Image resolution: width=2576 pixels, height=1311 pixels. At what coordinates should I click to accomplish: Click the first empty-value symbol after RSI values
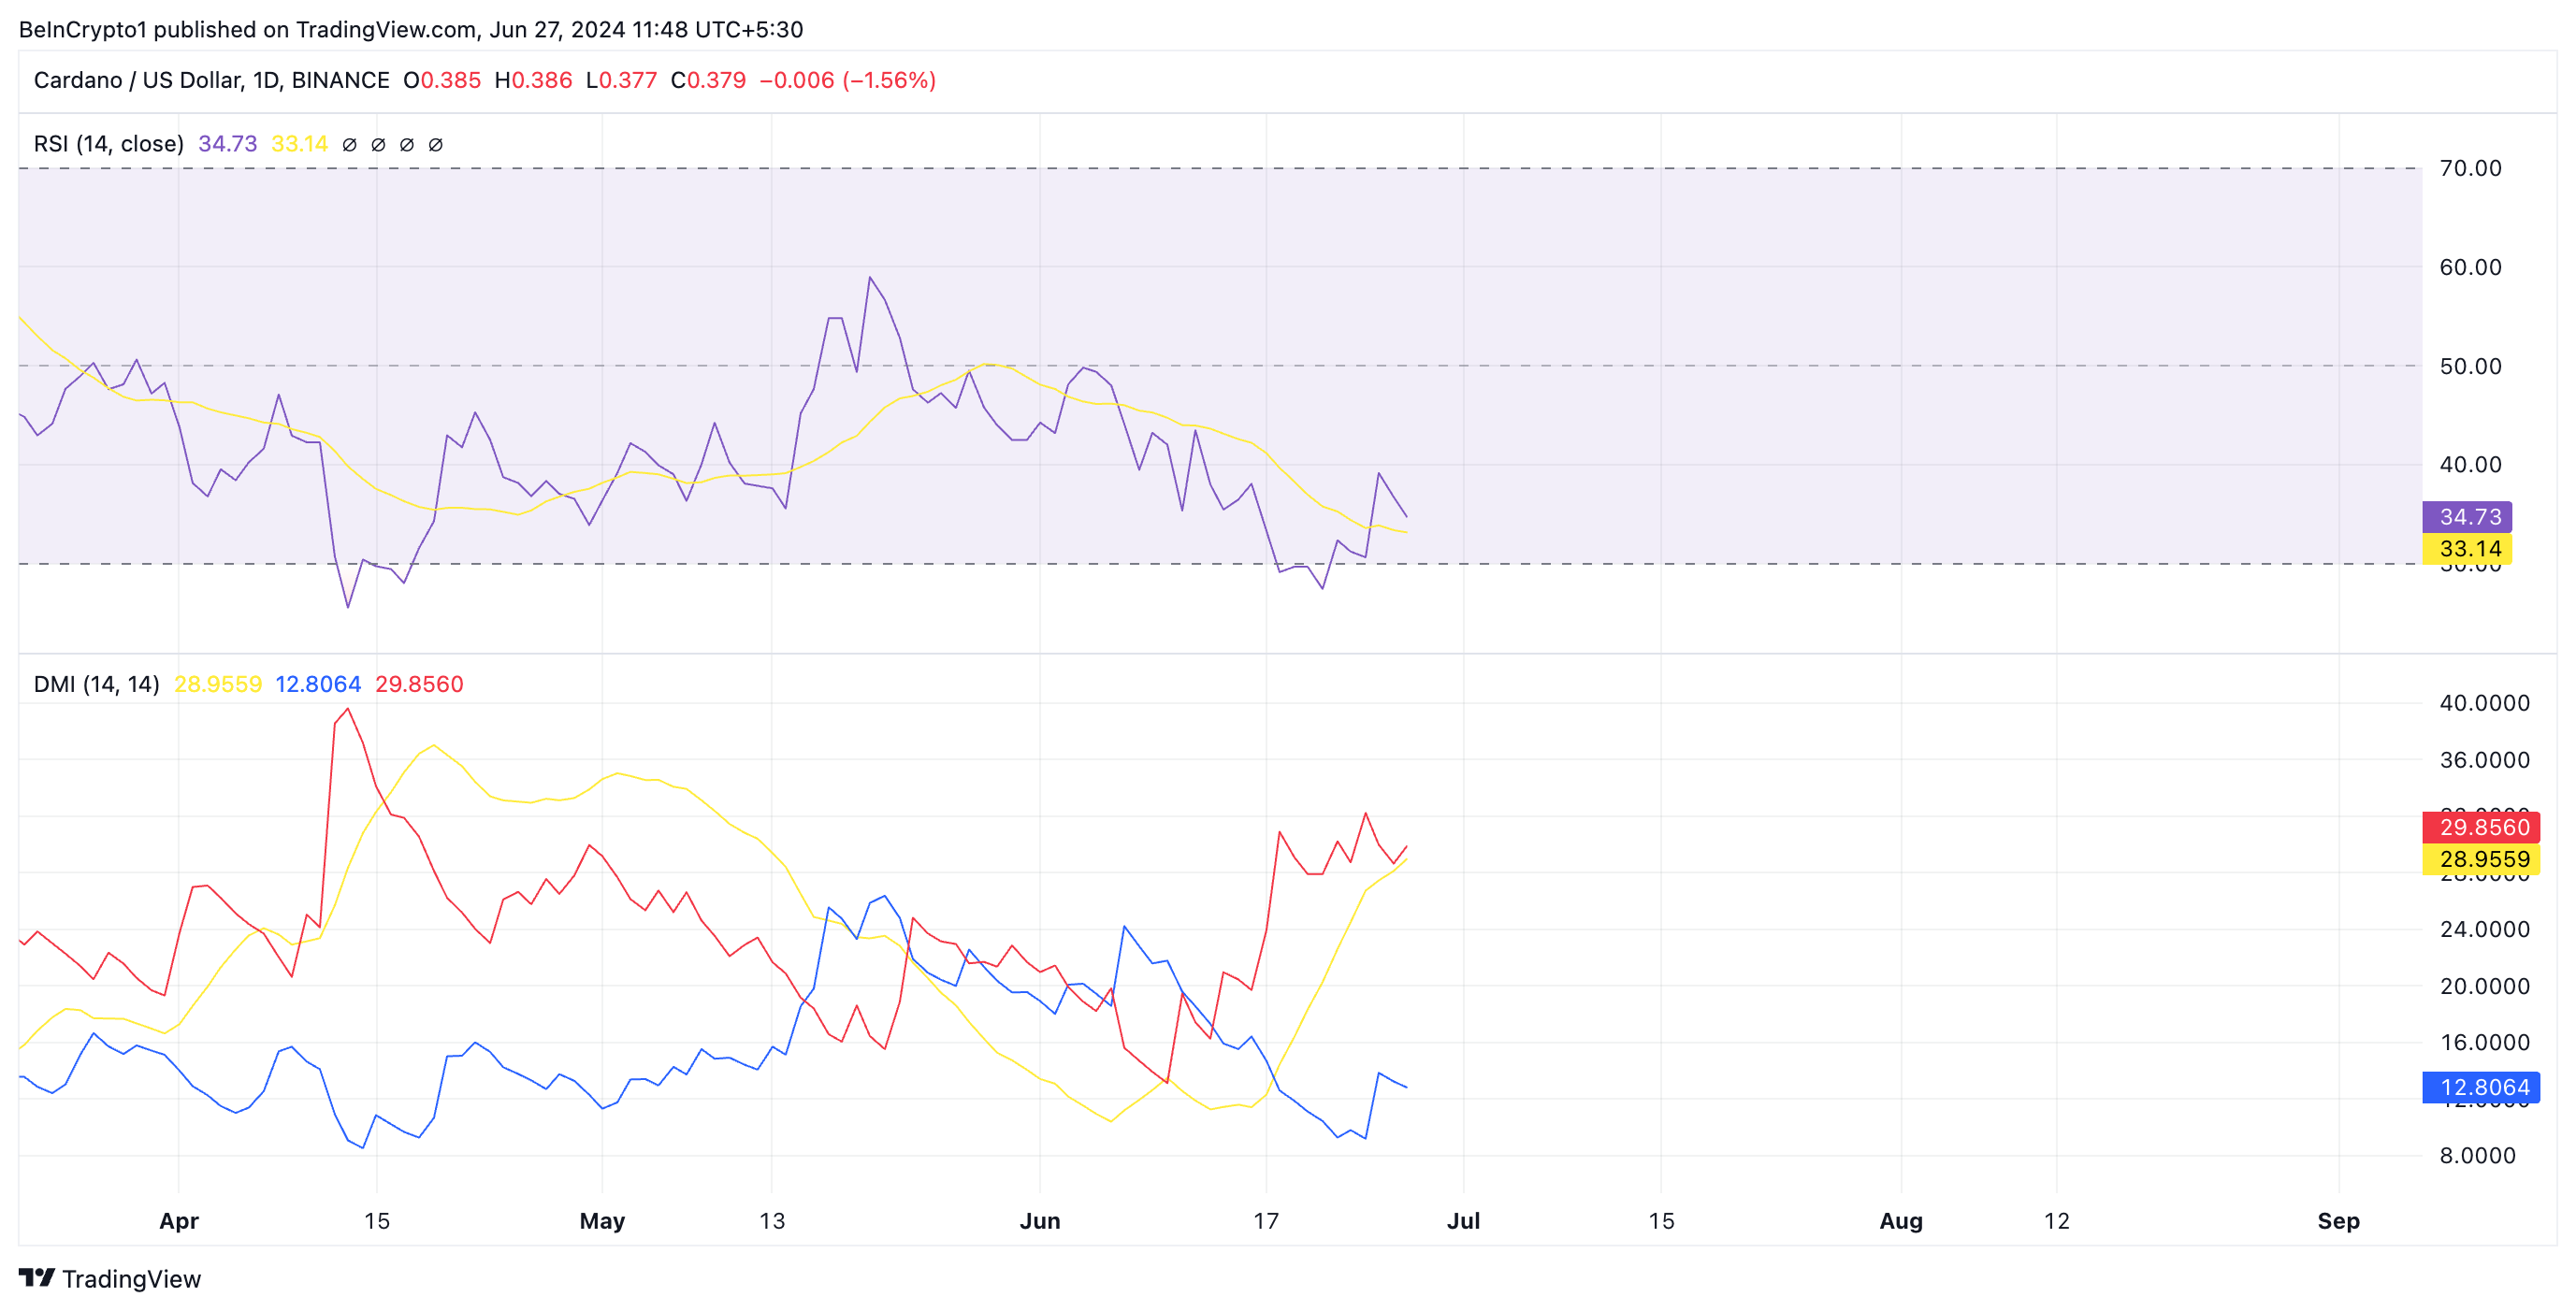pos(349,144)
